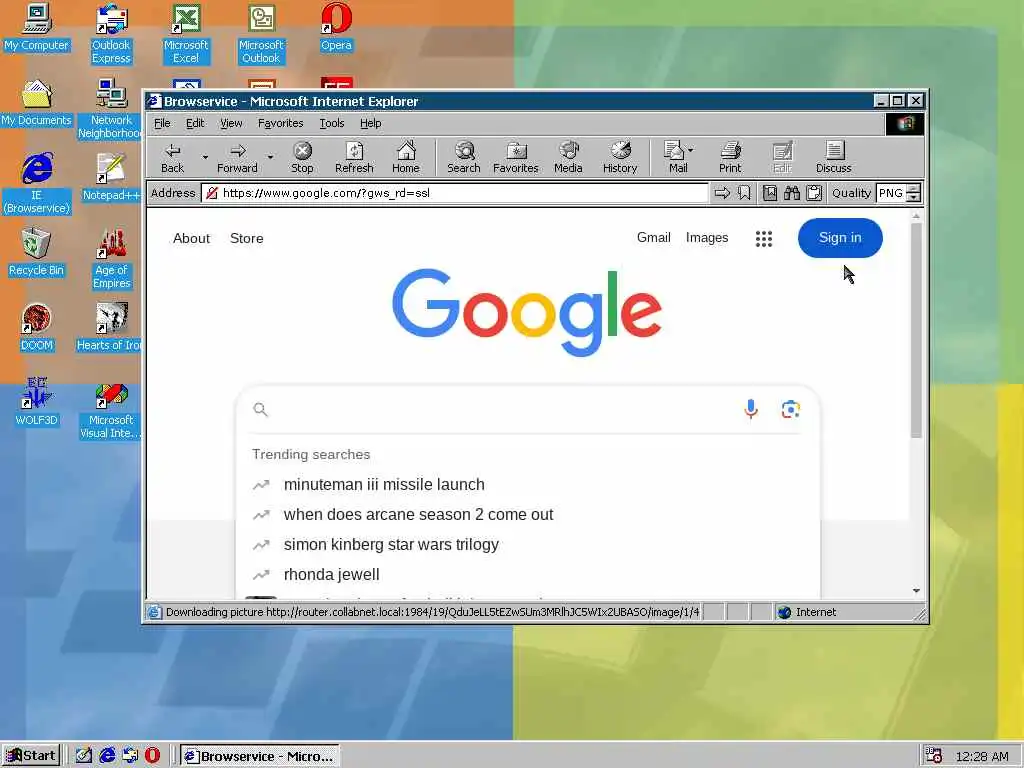Select simon kinberg star wars trilogy suggestion
1024x768 pixels.
[391, 545]
